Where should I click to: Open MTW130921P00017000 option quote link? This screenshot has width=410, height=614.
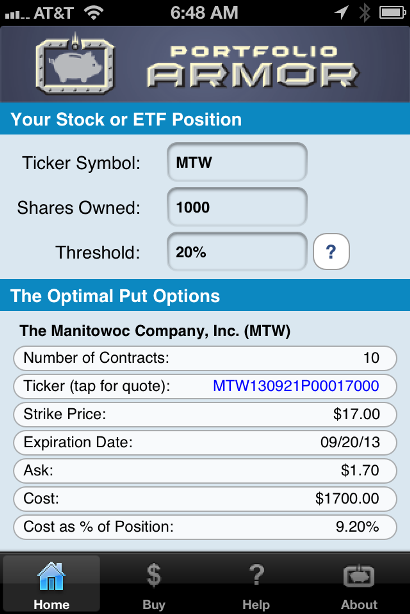296,386
